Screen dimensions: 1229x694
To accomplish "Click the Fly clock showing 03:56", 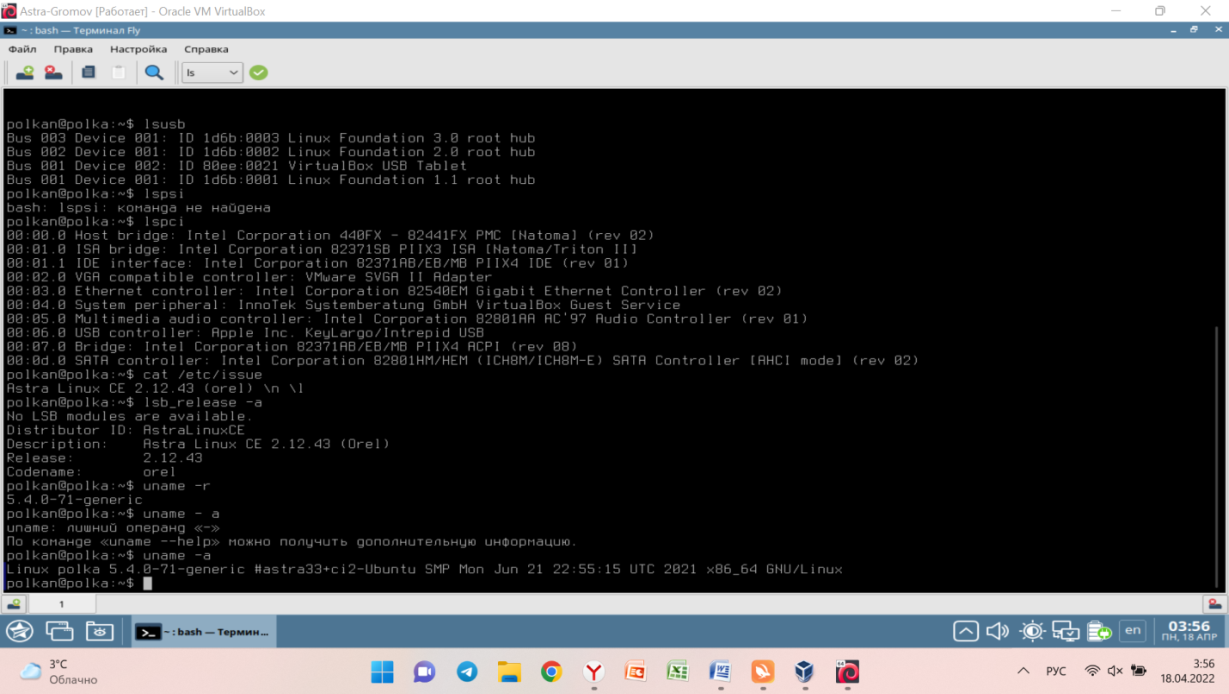I will 1188,631.
